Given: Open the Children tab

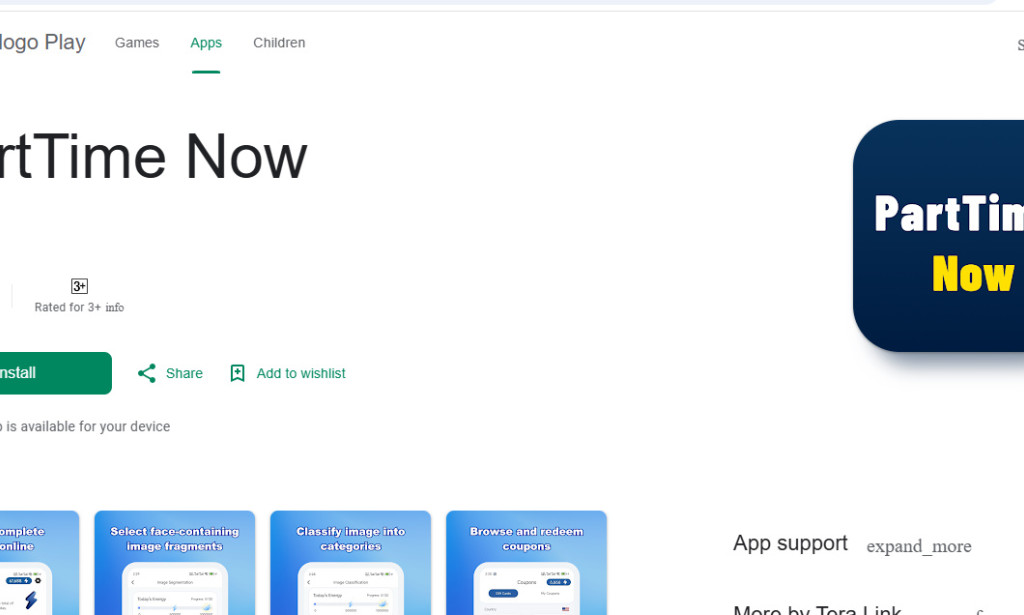Looking at the screenshot, I should pos(279,42).
